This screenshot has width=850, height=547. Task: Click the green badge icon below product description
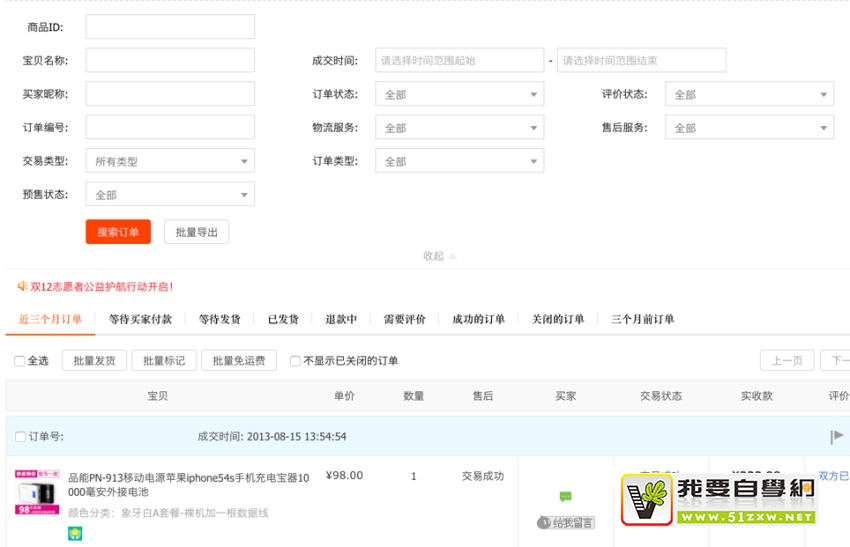75,534
